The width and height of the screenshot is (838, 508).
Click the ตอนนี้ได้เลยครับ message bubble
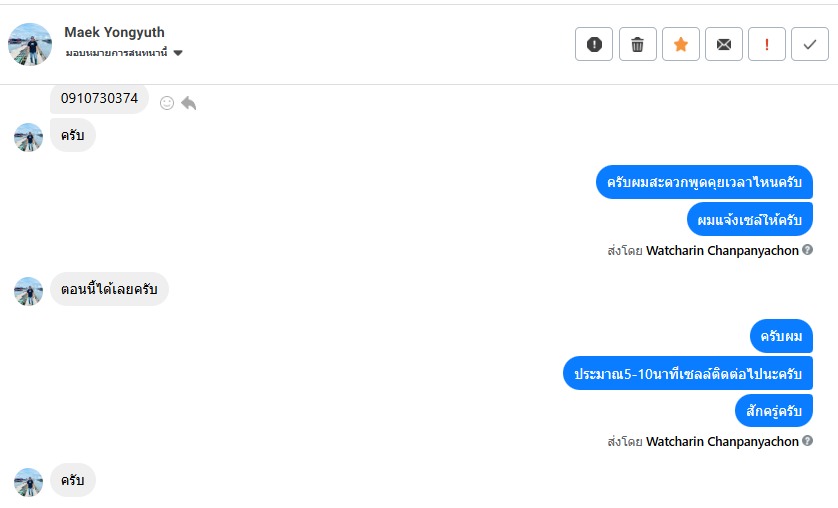coord(109,289)
